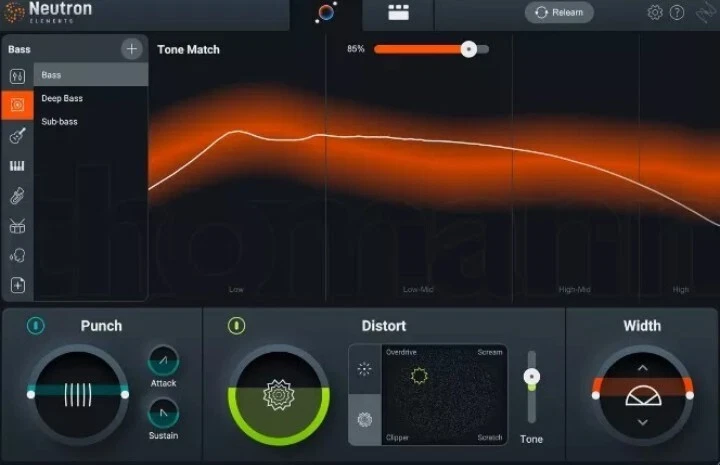Open the help question mark icon

point(677,12)
